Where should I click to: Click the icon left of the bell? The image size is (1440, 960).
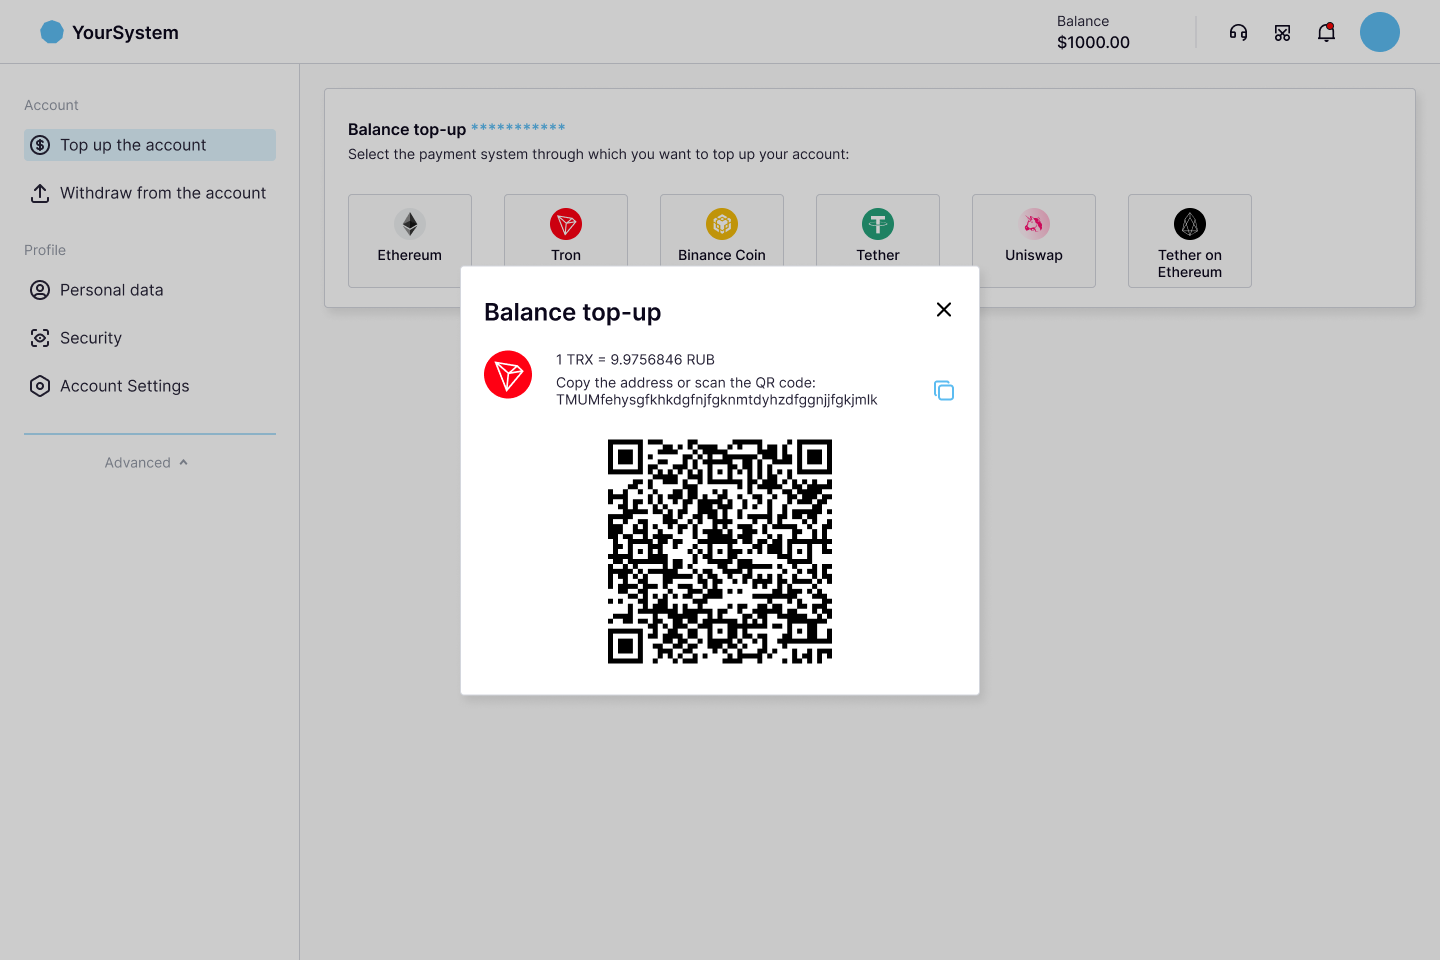1282,33
